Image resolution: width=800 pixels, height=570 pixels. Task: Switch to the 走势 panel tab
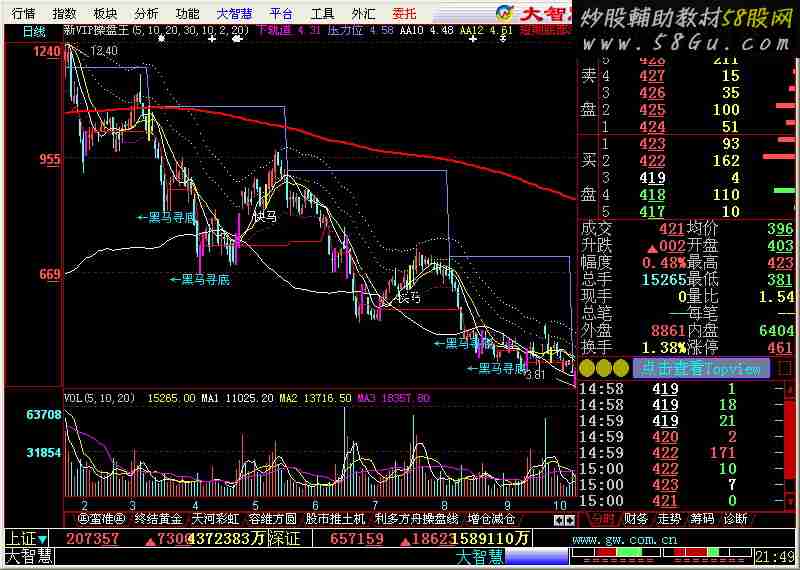point(669,519)
